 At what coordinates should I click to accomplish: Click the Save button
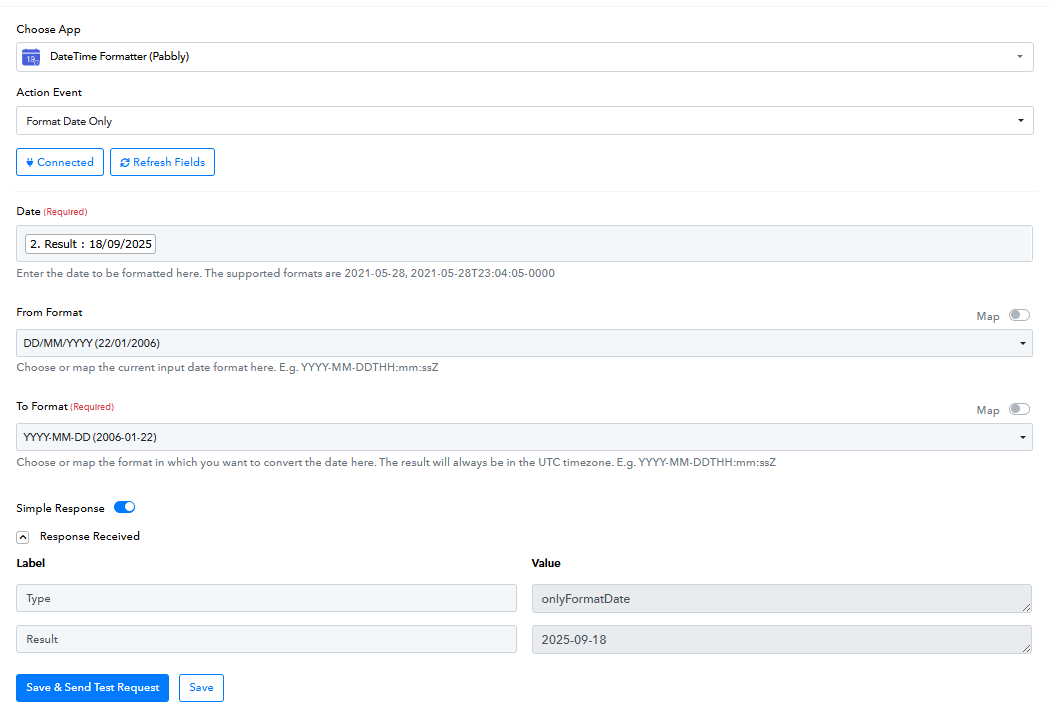[201, 687]
